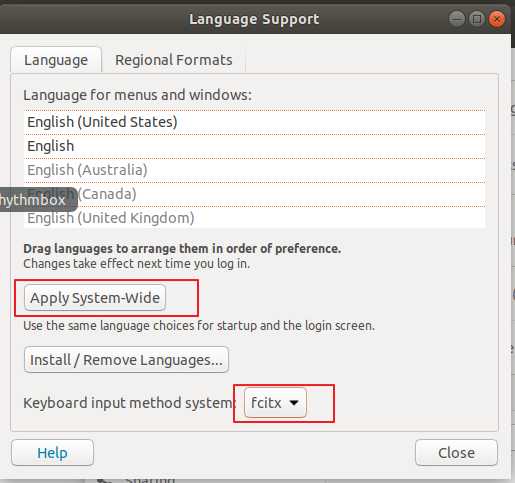This screenshot has height=483, width=515.
Task: Open Help for Language Support
Action: pyautogui.click(x=52, y=453)
